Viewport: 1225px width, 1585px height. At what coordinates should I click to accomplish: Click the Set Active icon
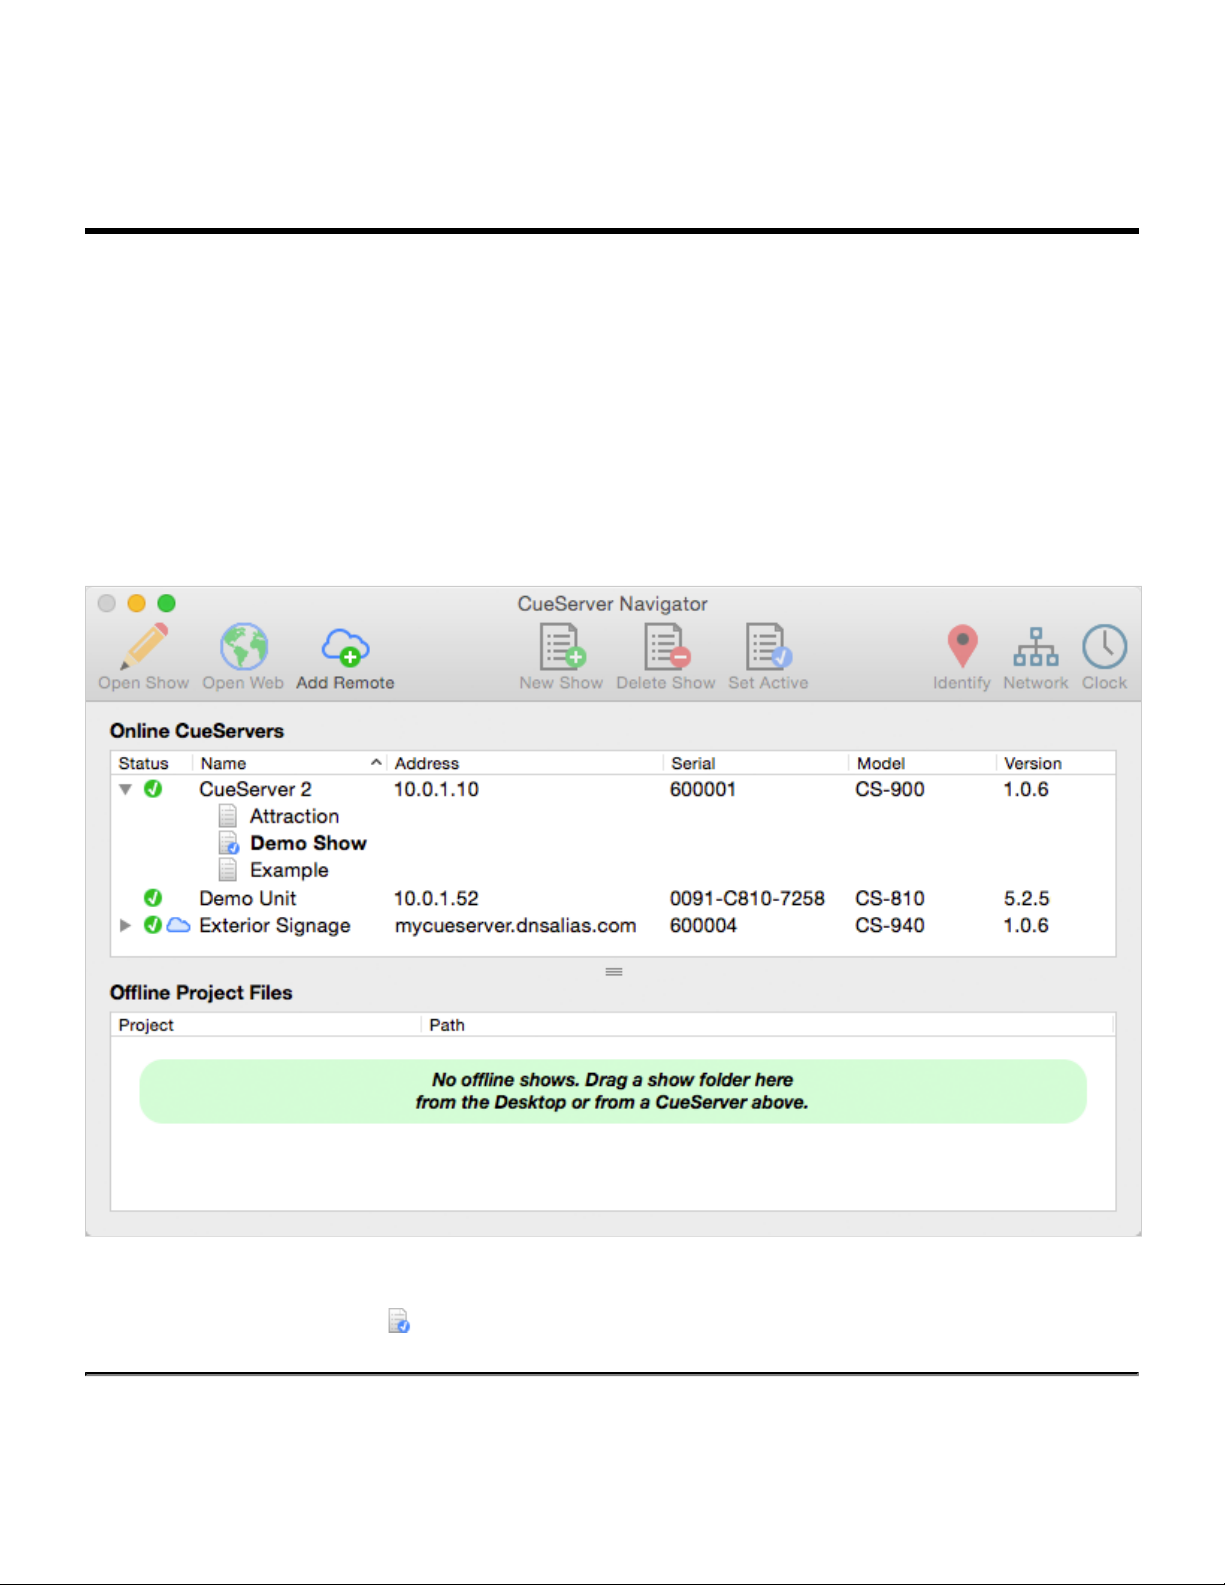point(768,646)
